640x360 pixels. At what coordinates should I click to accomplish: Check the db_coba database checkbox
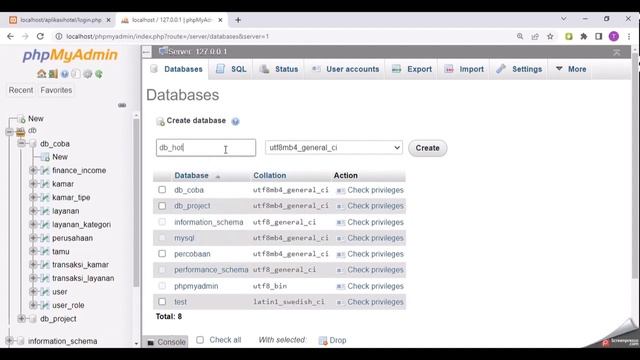pos(162,190)
